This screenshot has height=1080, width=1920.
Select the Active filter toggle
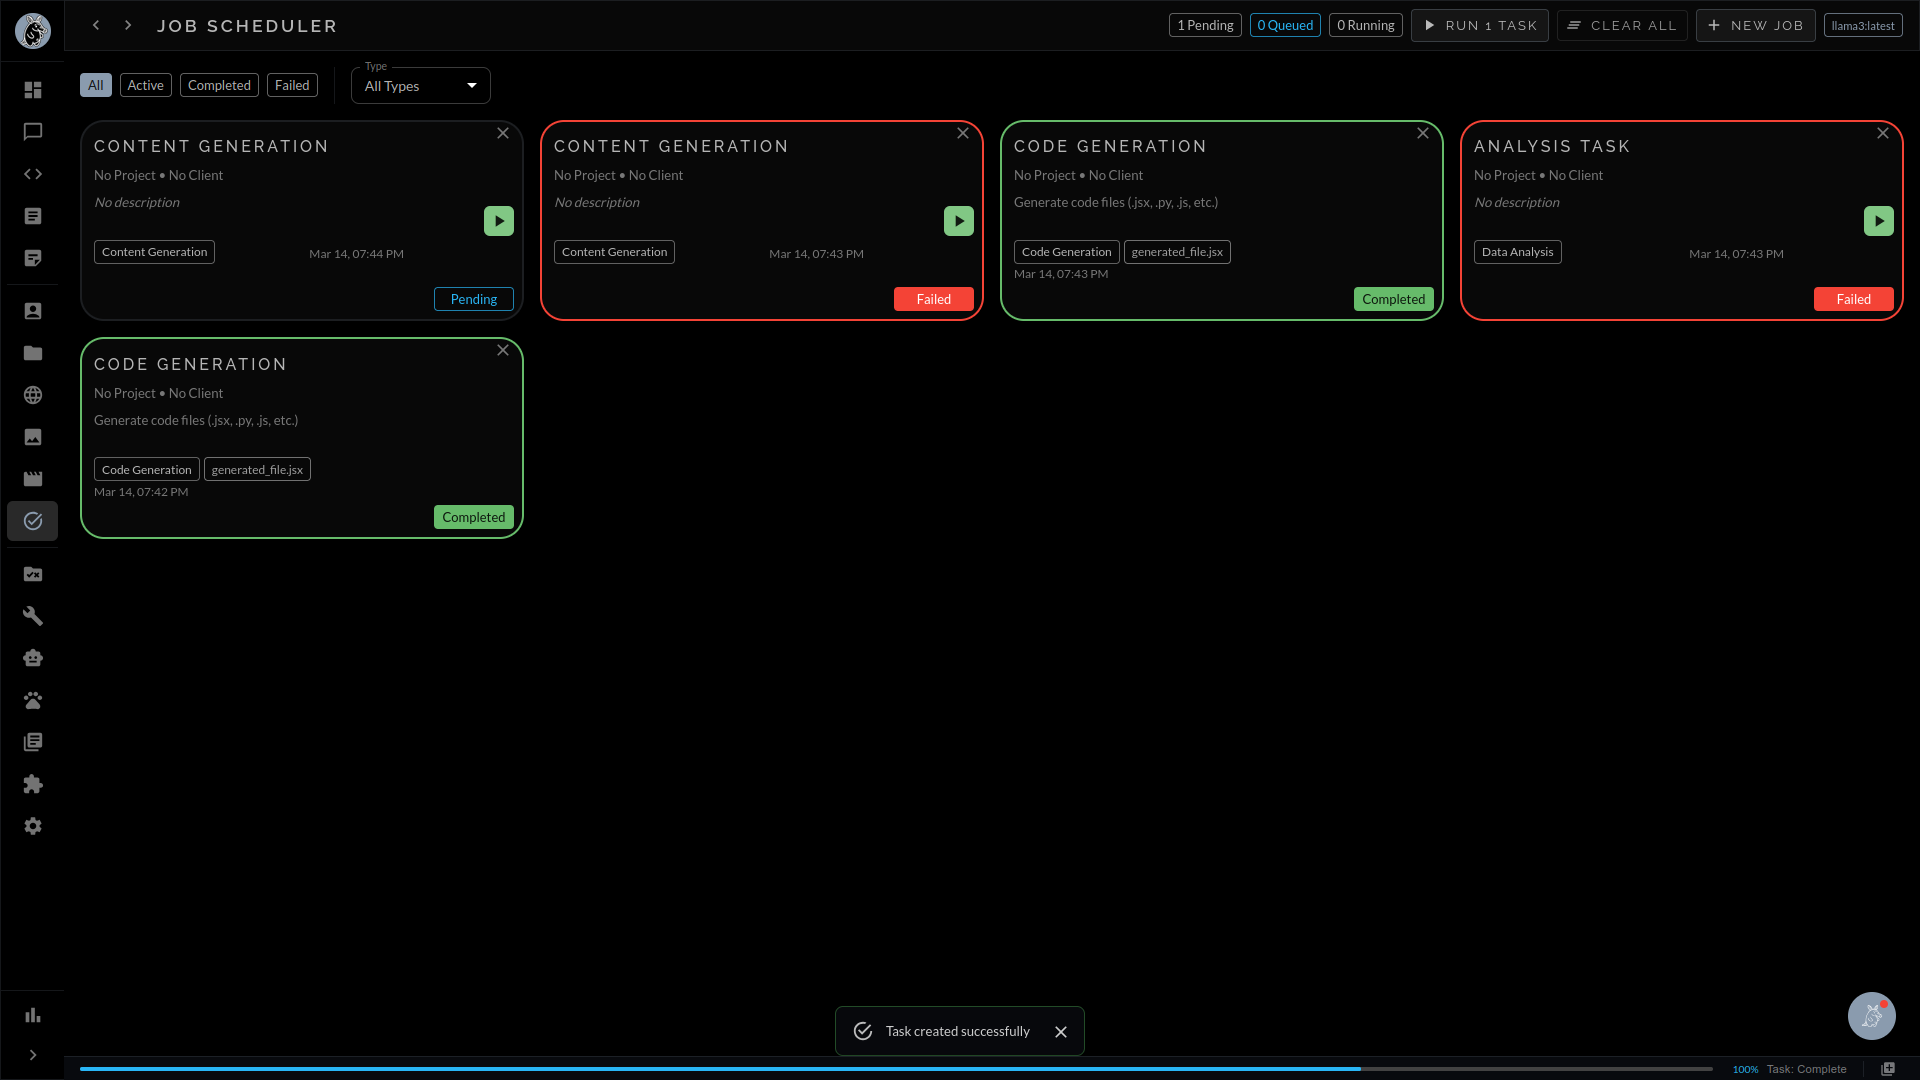click(x=145, y=85)
